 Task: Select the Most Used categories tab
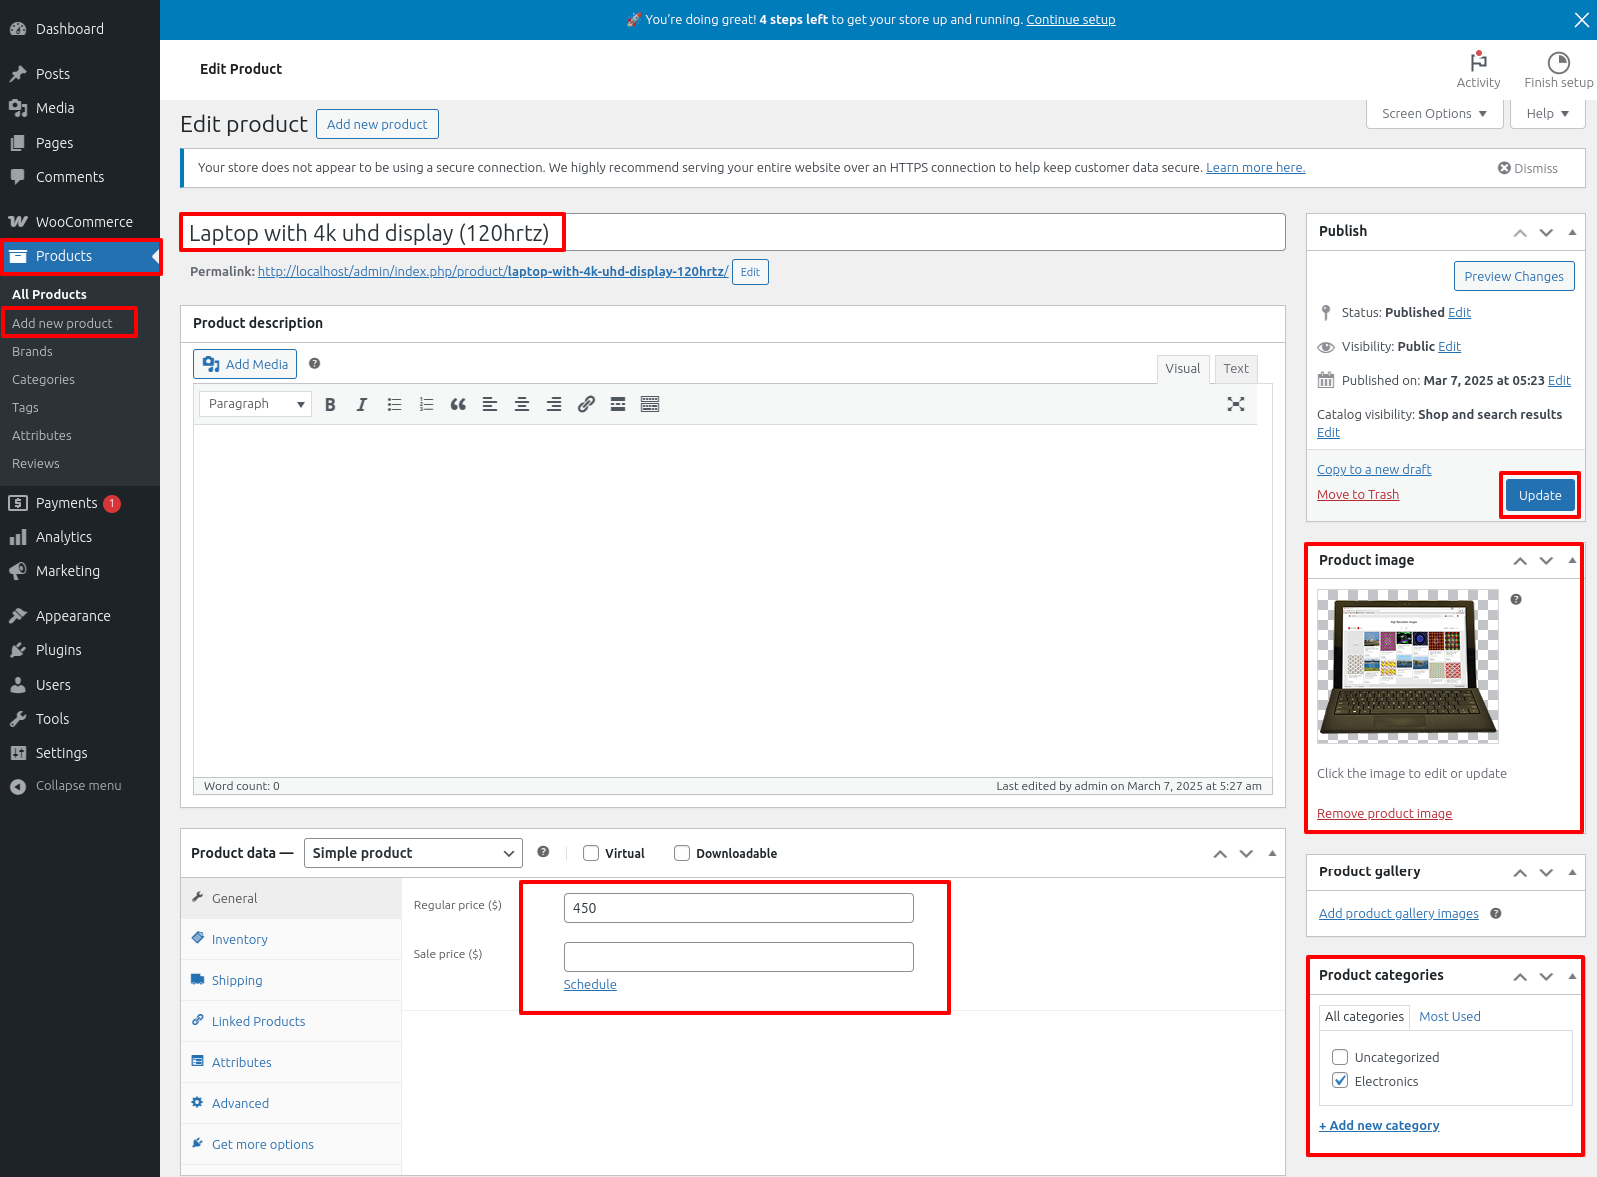click(1450, 1016)
